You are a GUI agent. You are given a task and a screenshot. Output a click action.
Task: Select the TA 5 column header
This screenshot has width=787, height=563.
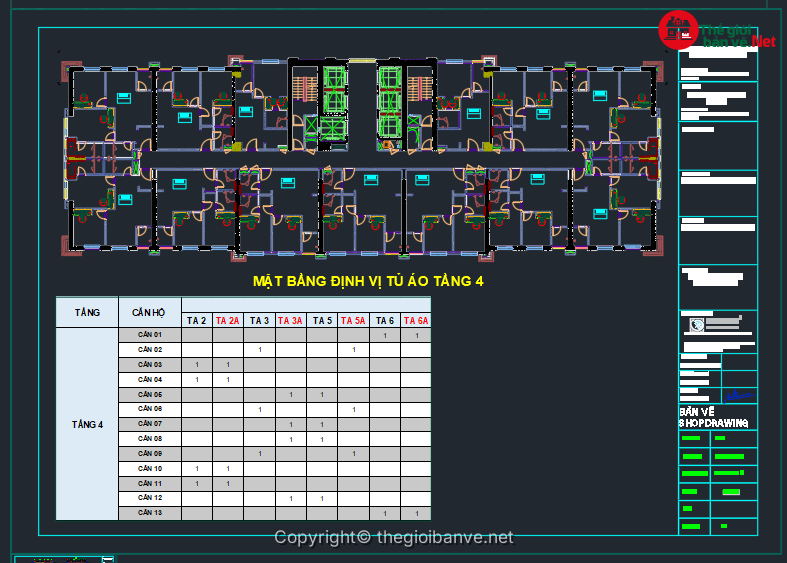point(321,321)
